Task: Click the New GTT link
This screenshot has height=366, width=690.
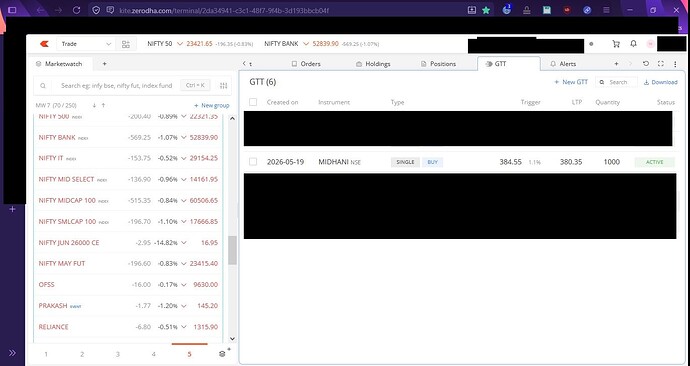Action: [x=571, y=82]
